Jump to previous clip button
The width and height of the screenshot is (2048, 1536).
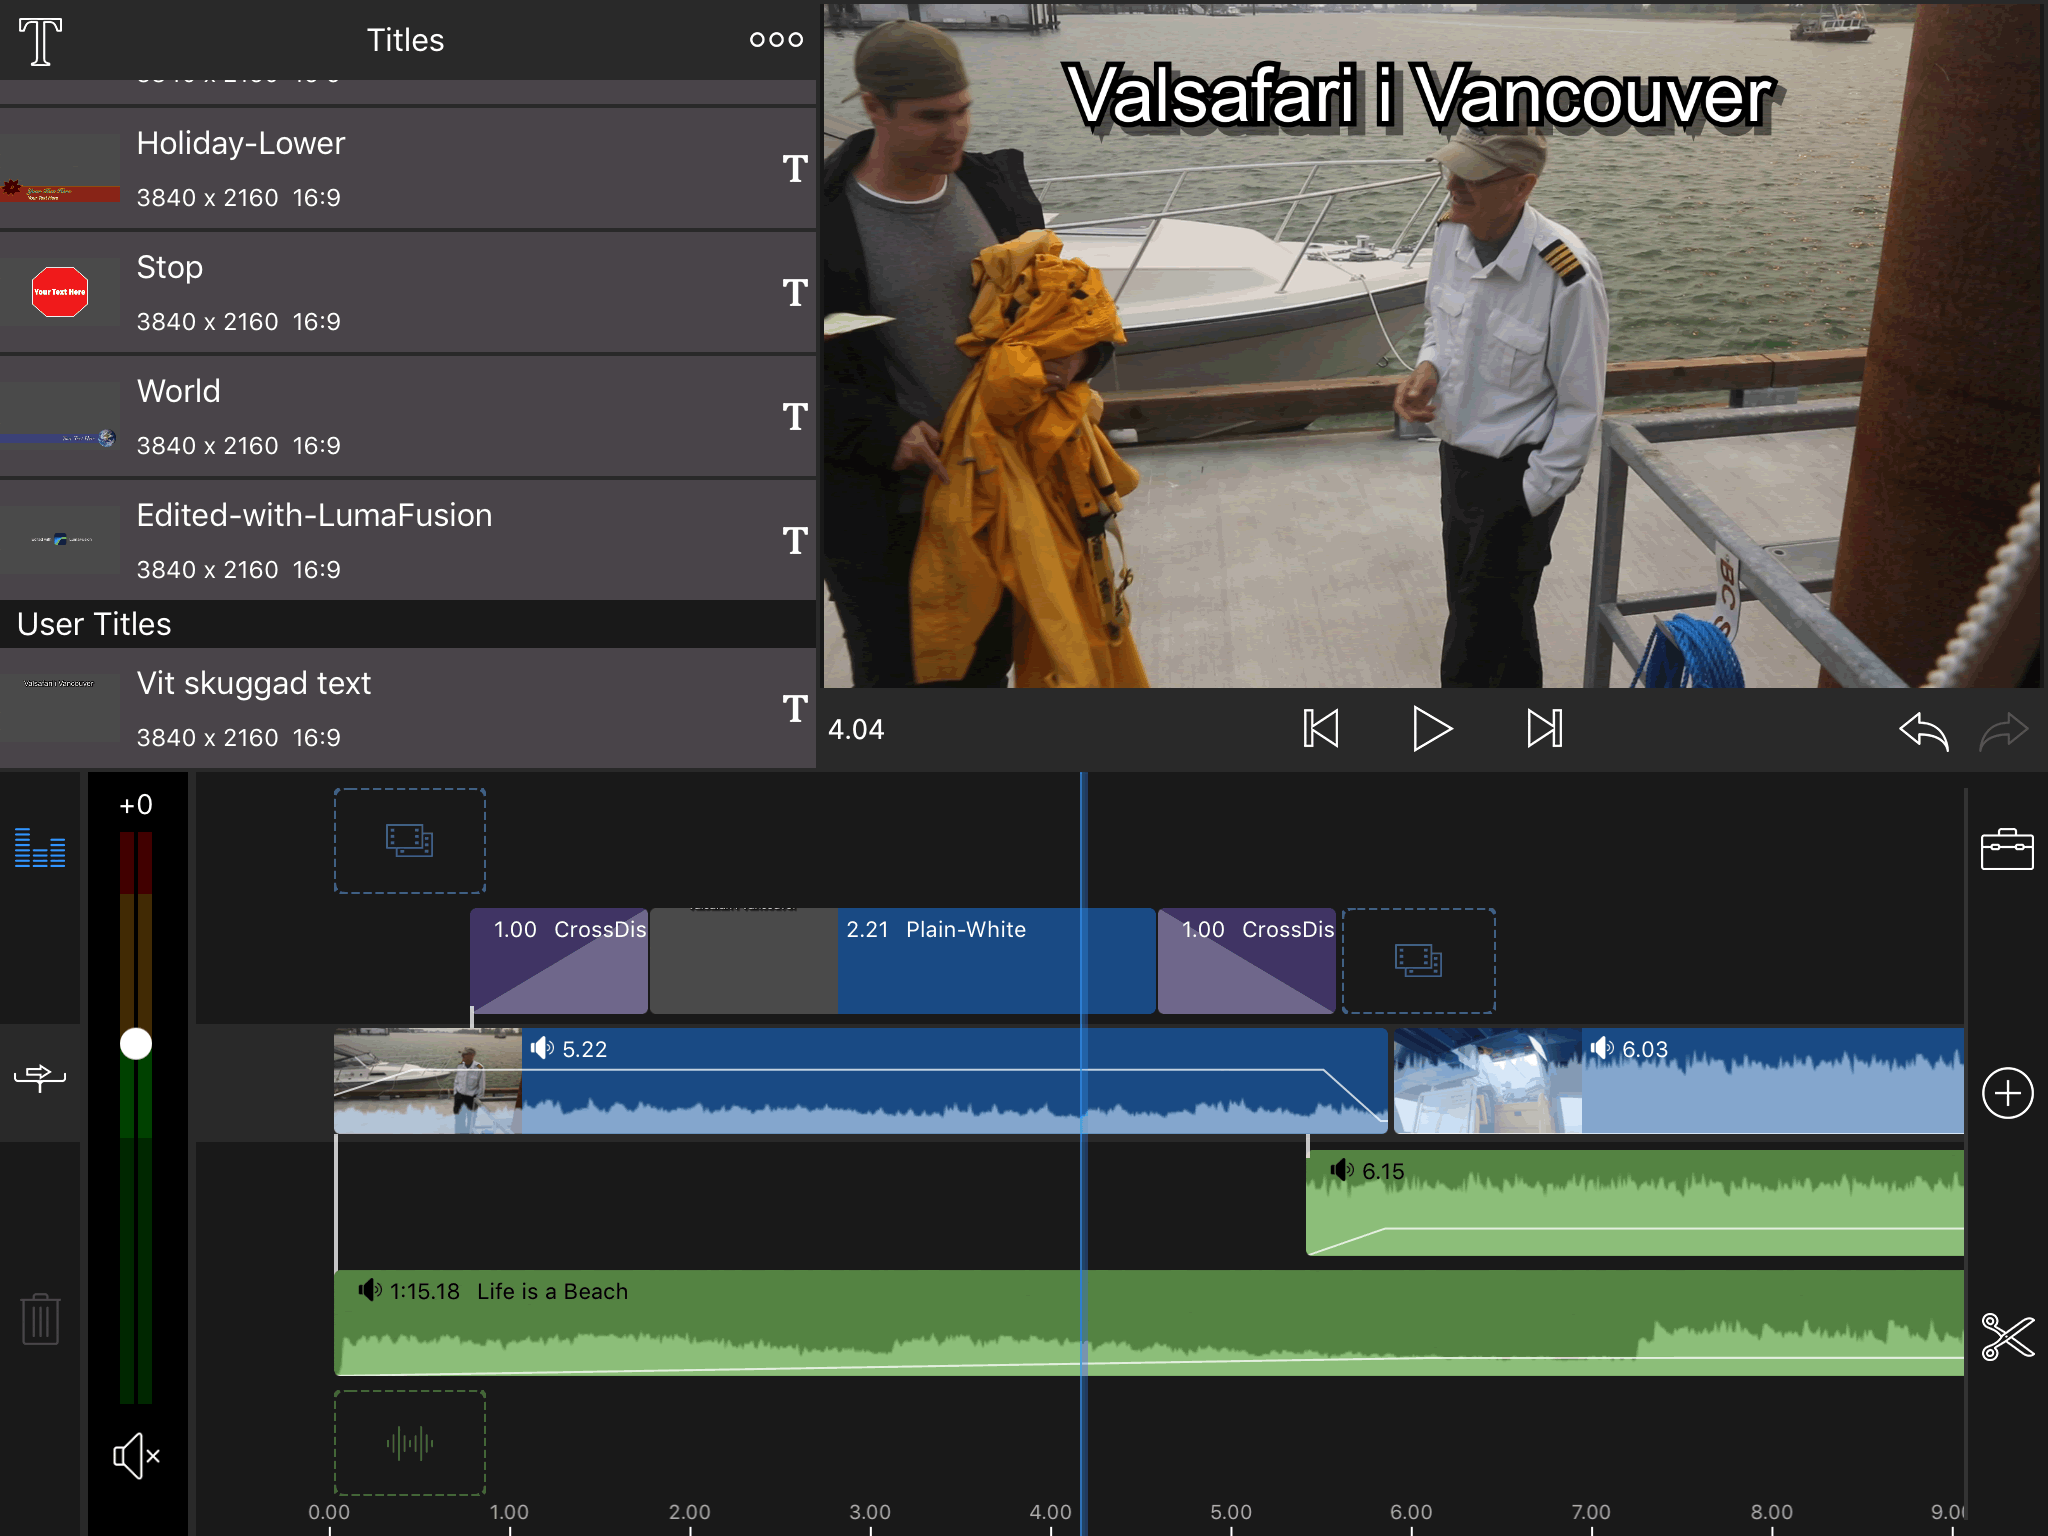point(1321,729)
